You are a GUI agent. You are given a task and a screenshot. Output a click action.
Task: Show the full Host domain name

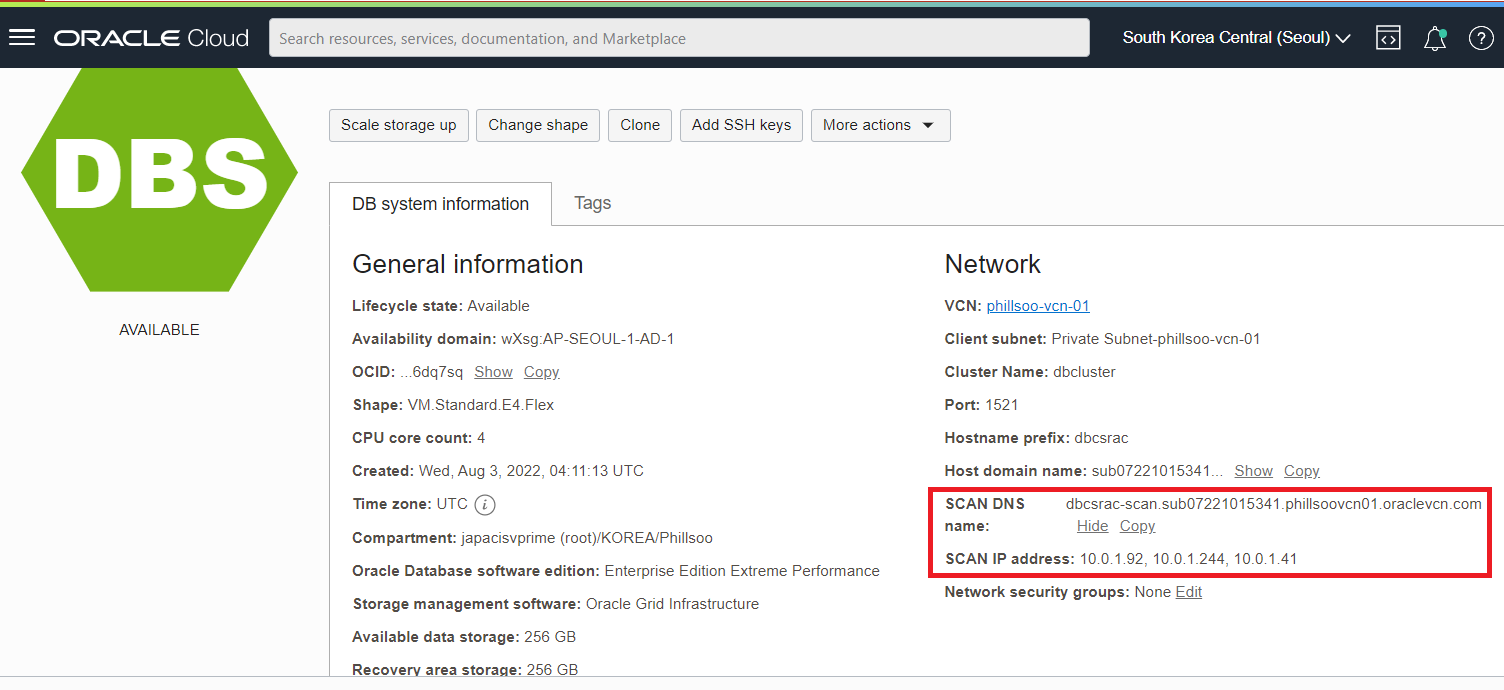1253,471
